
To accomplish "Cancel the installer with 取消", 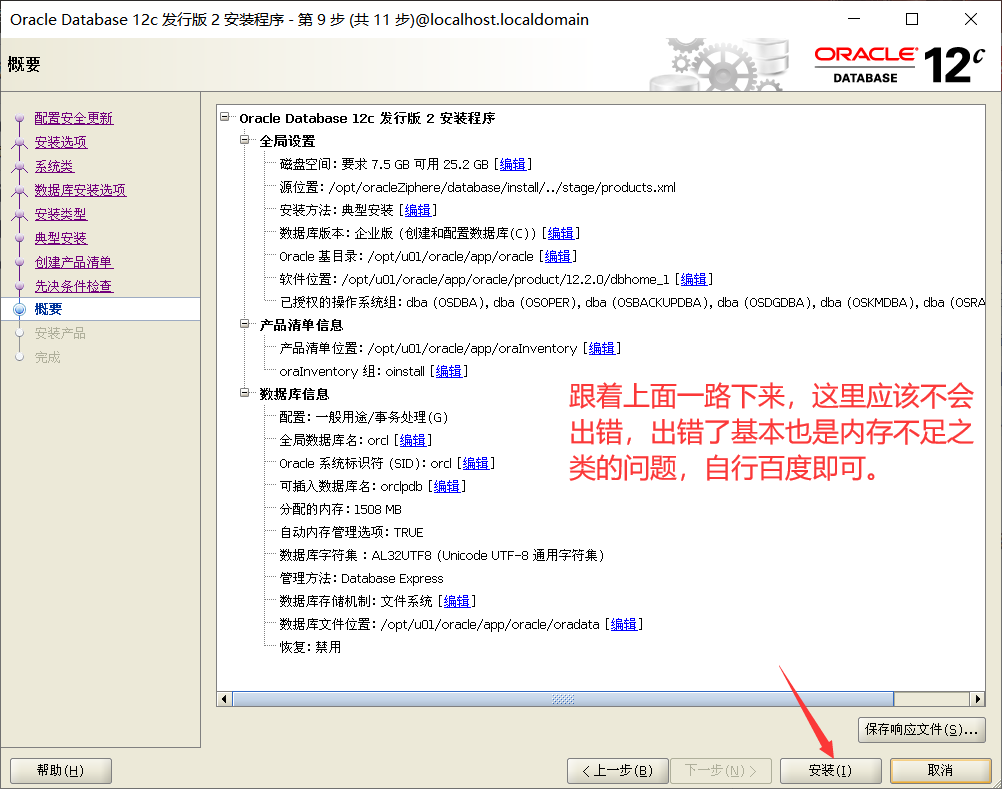I will click(x=941, y=770).
